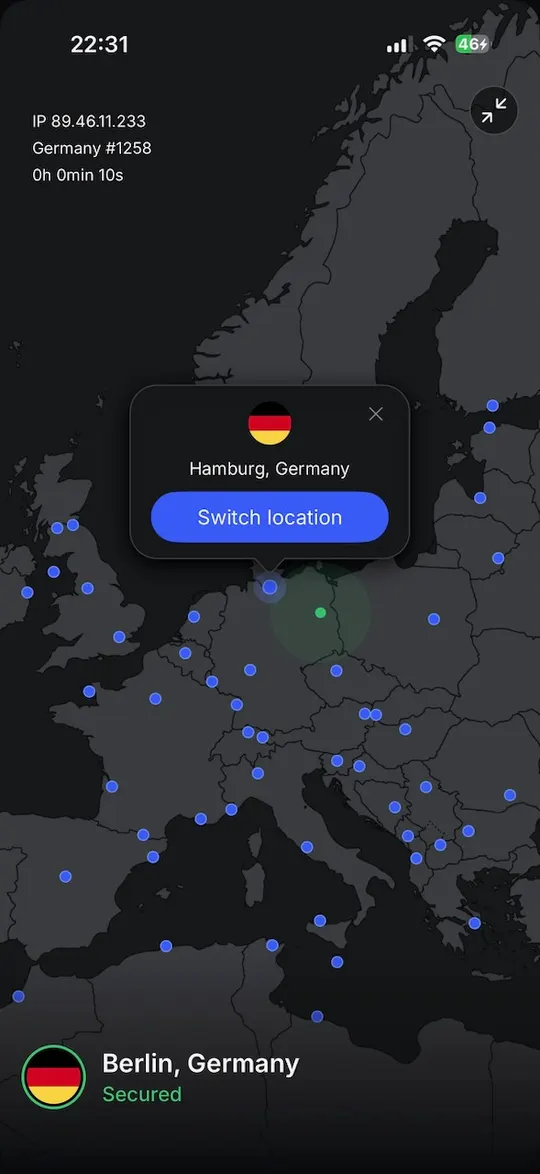Tap the Germany #1258 server label
The width and height of the screenshot is (540, 1174).
[x=91, y=148]
